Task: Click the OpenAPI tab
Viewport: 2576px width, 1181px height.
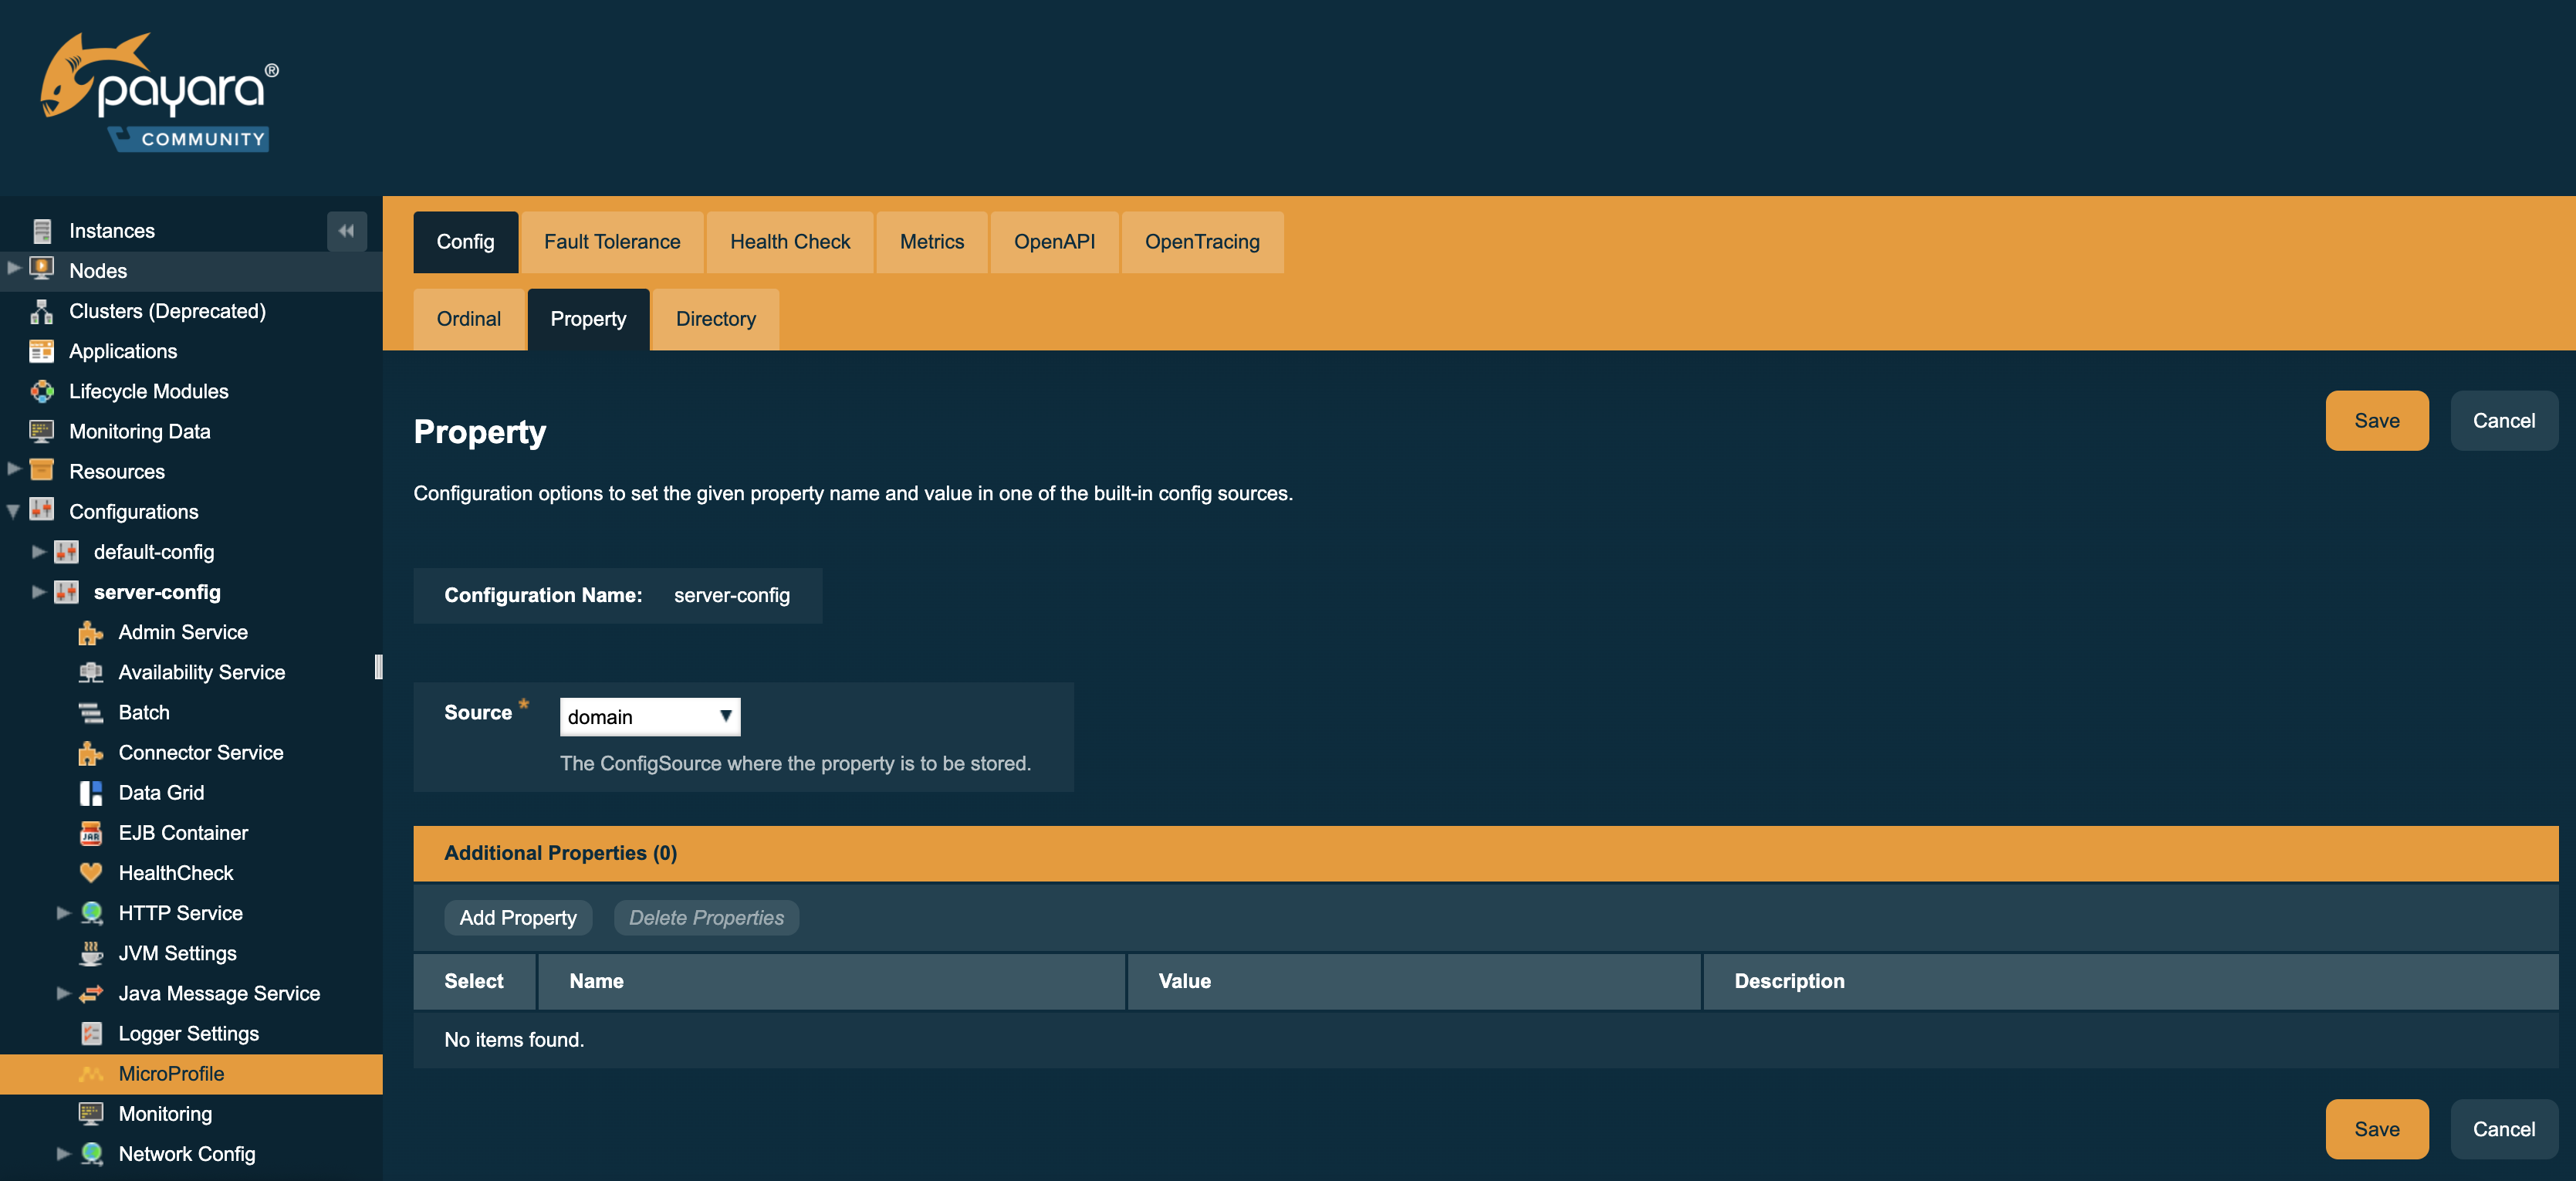Action: tap(1053, 240)
